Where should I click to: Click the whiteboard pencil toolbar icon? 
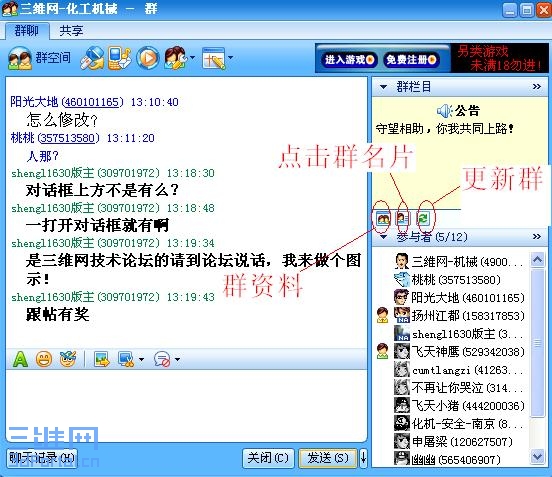(213, 58)
